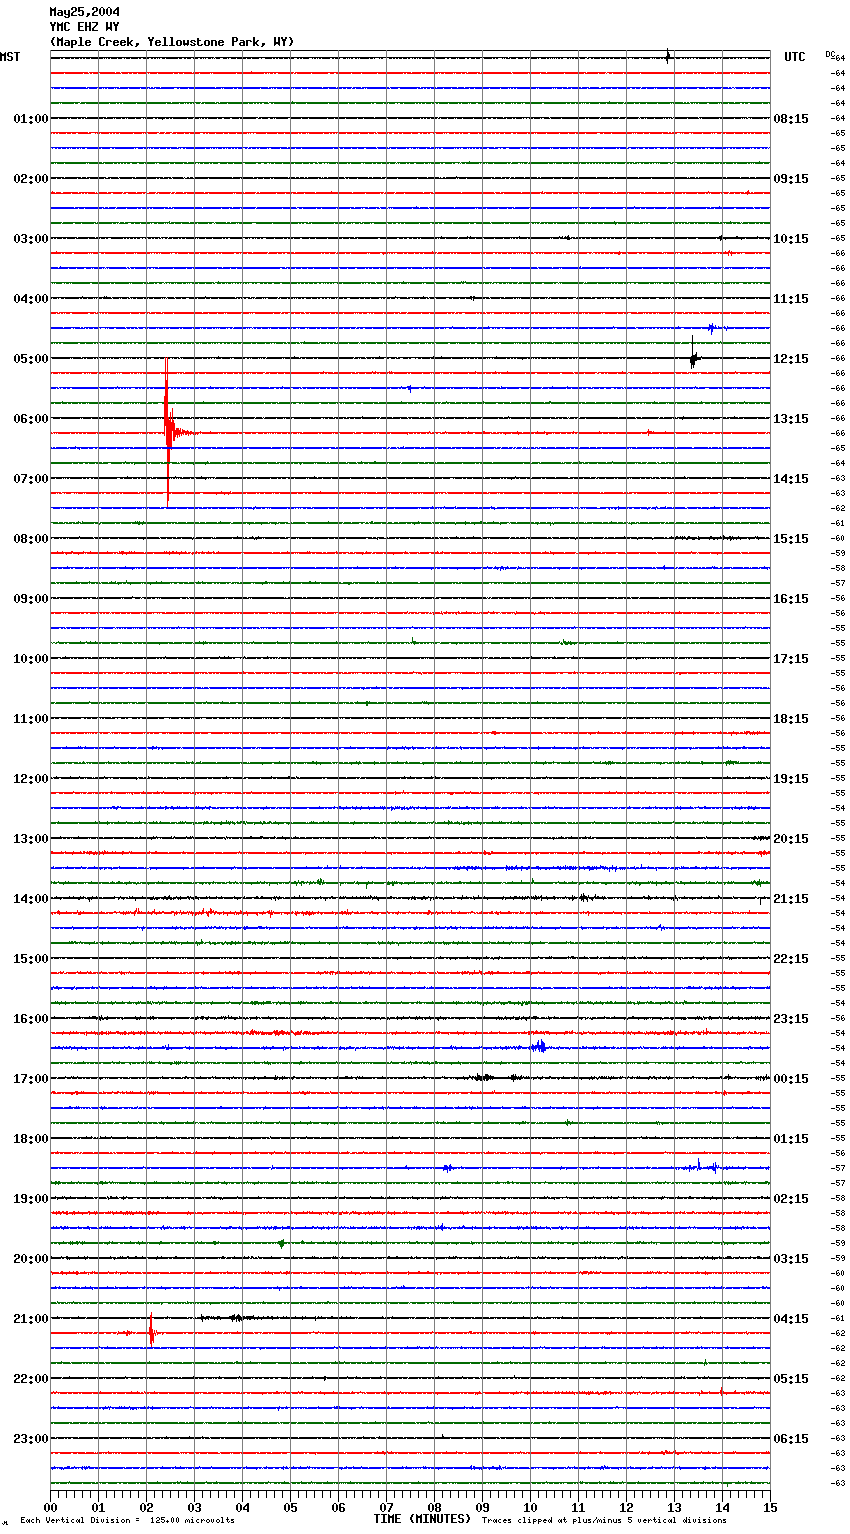Click the 08:15 UTC time label
Screen dimensions: 850x1534
click(x=791, y=119)
